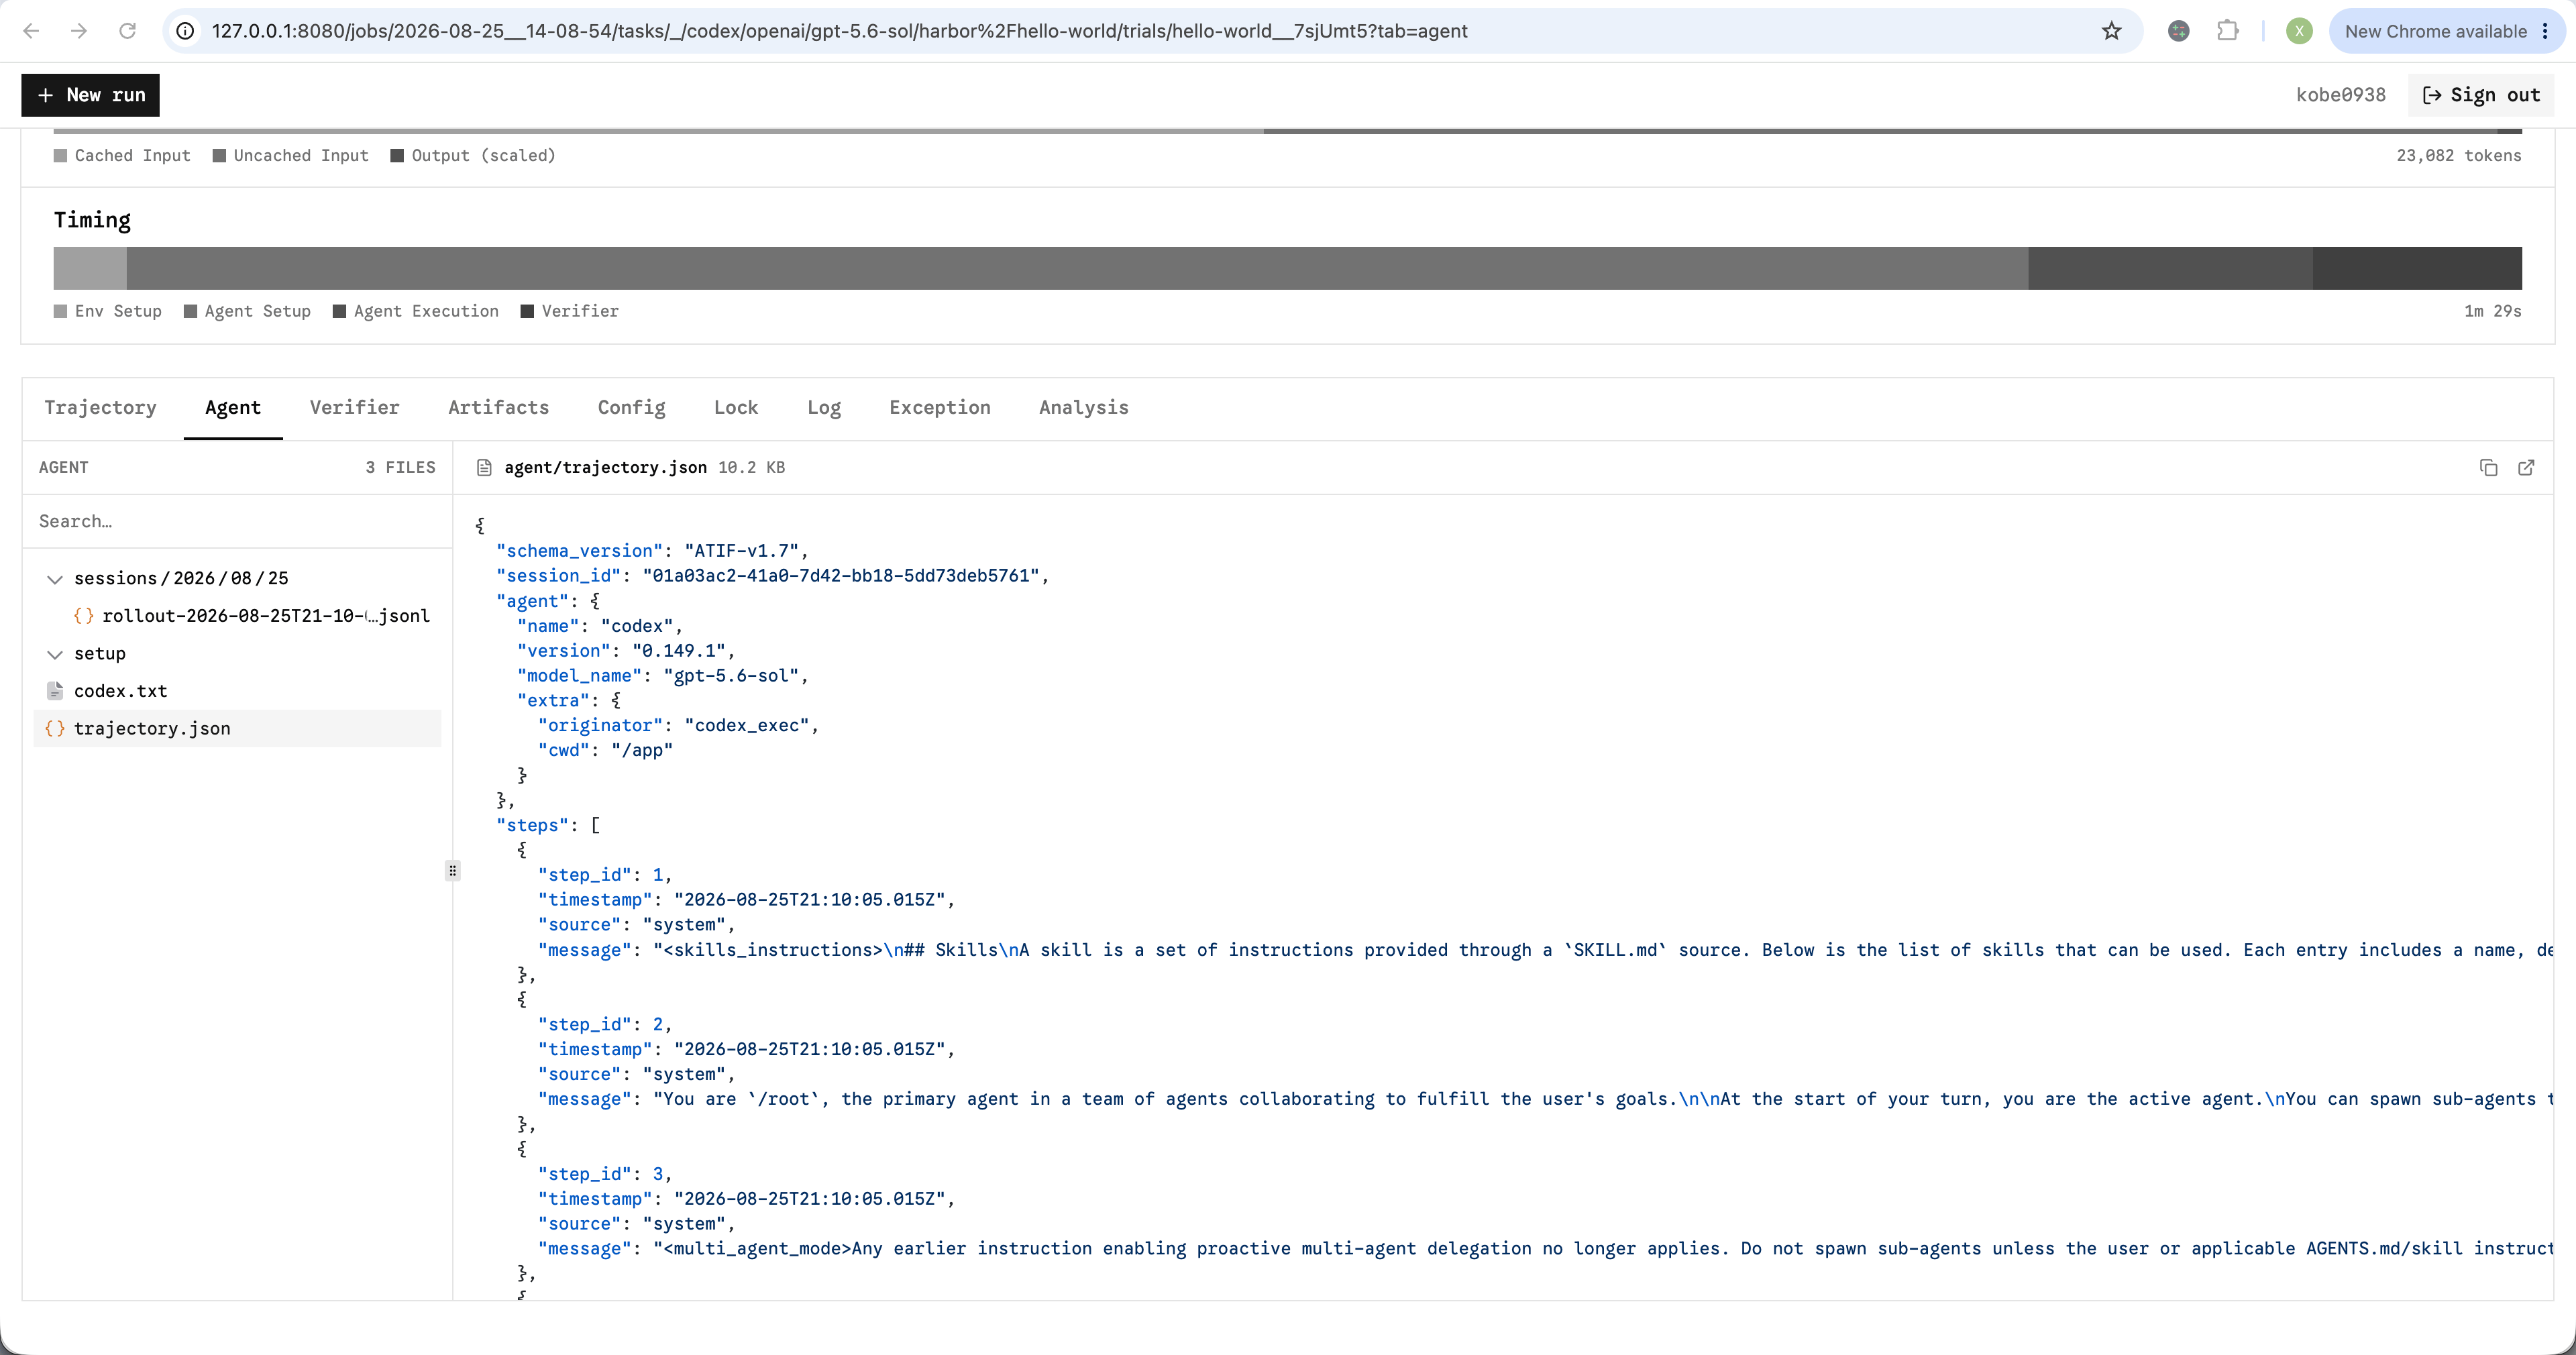
Task: Reload the page
Action: point(127,31)
